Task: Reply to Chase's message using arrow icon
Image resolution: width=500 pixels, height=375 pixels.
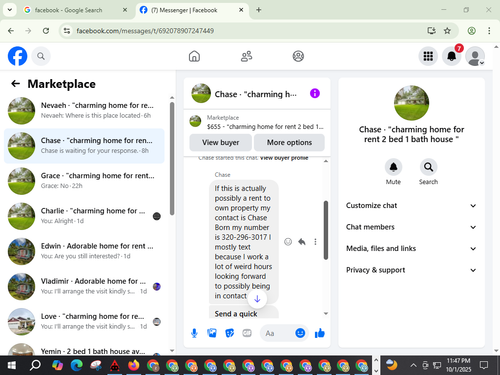Action: (x=302, y=242)
